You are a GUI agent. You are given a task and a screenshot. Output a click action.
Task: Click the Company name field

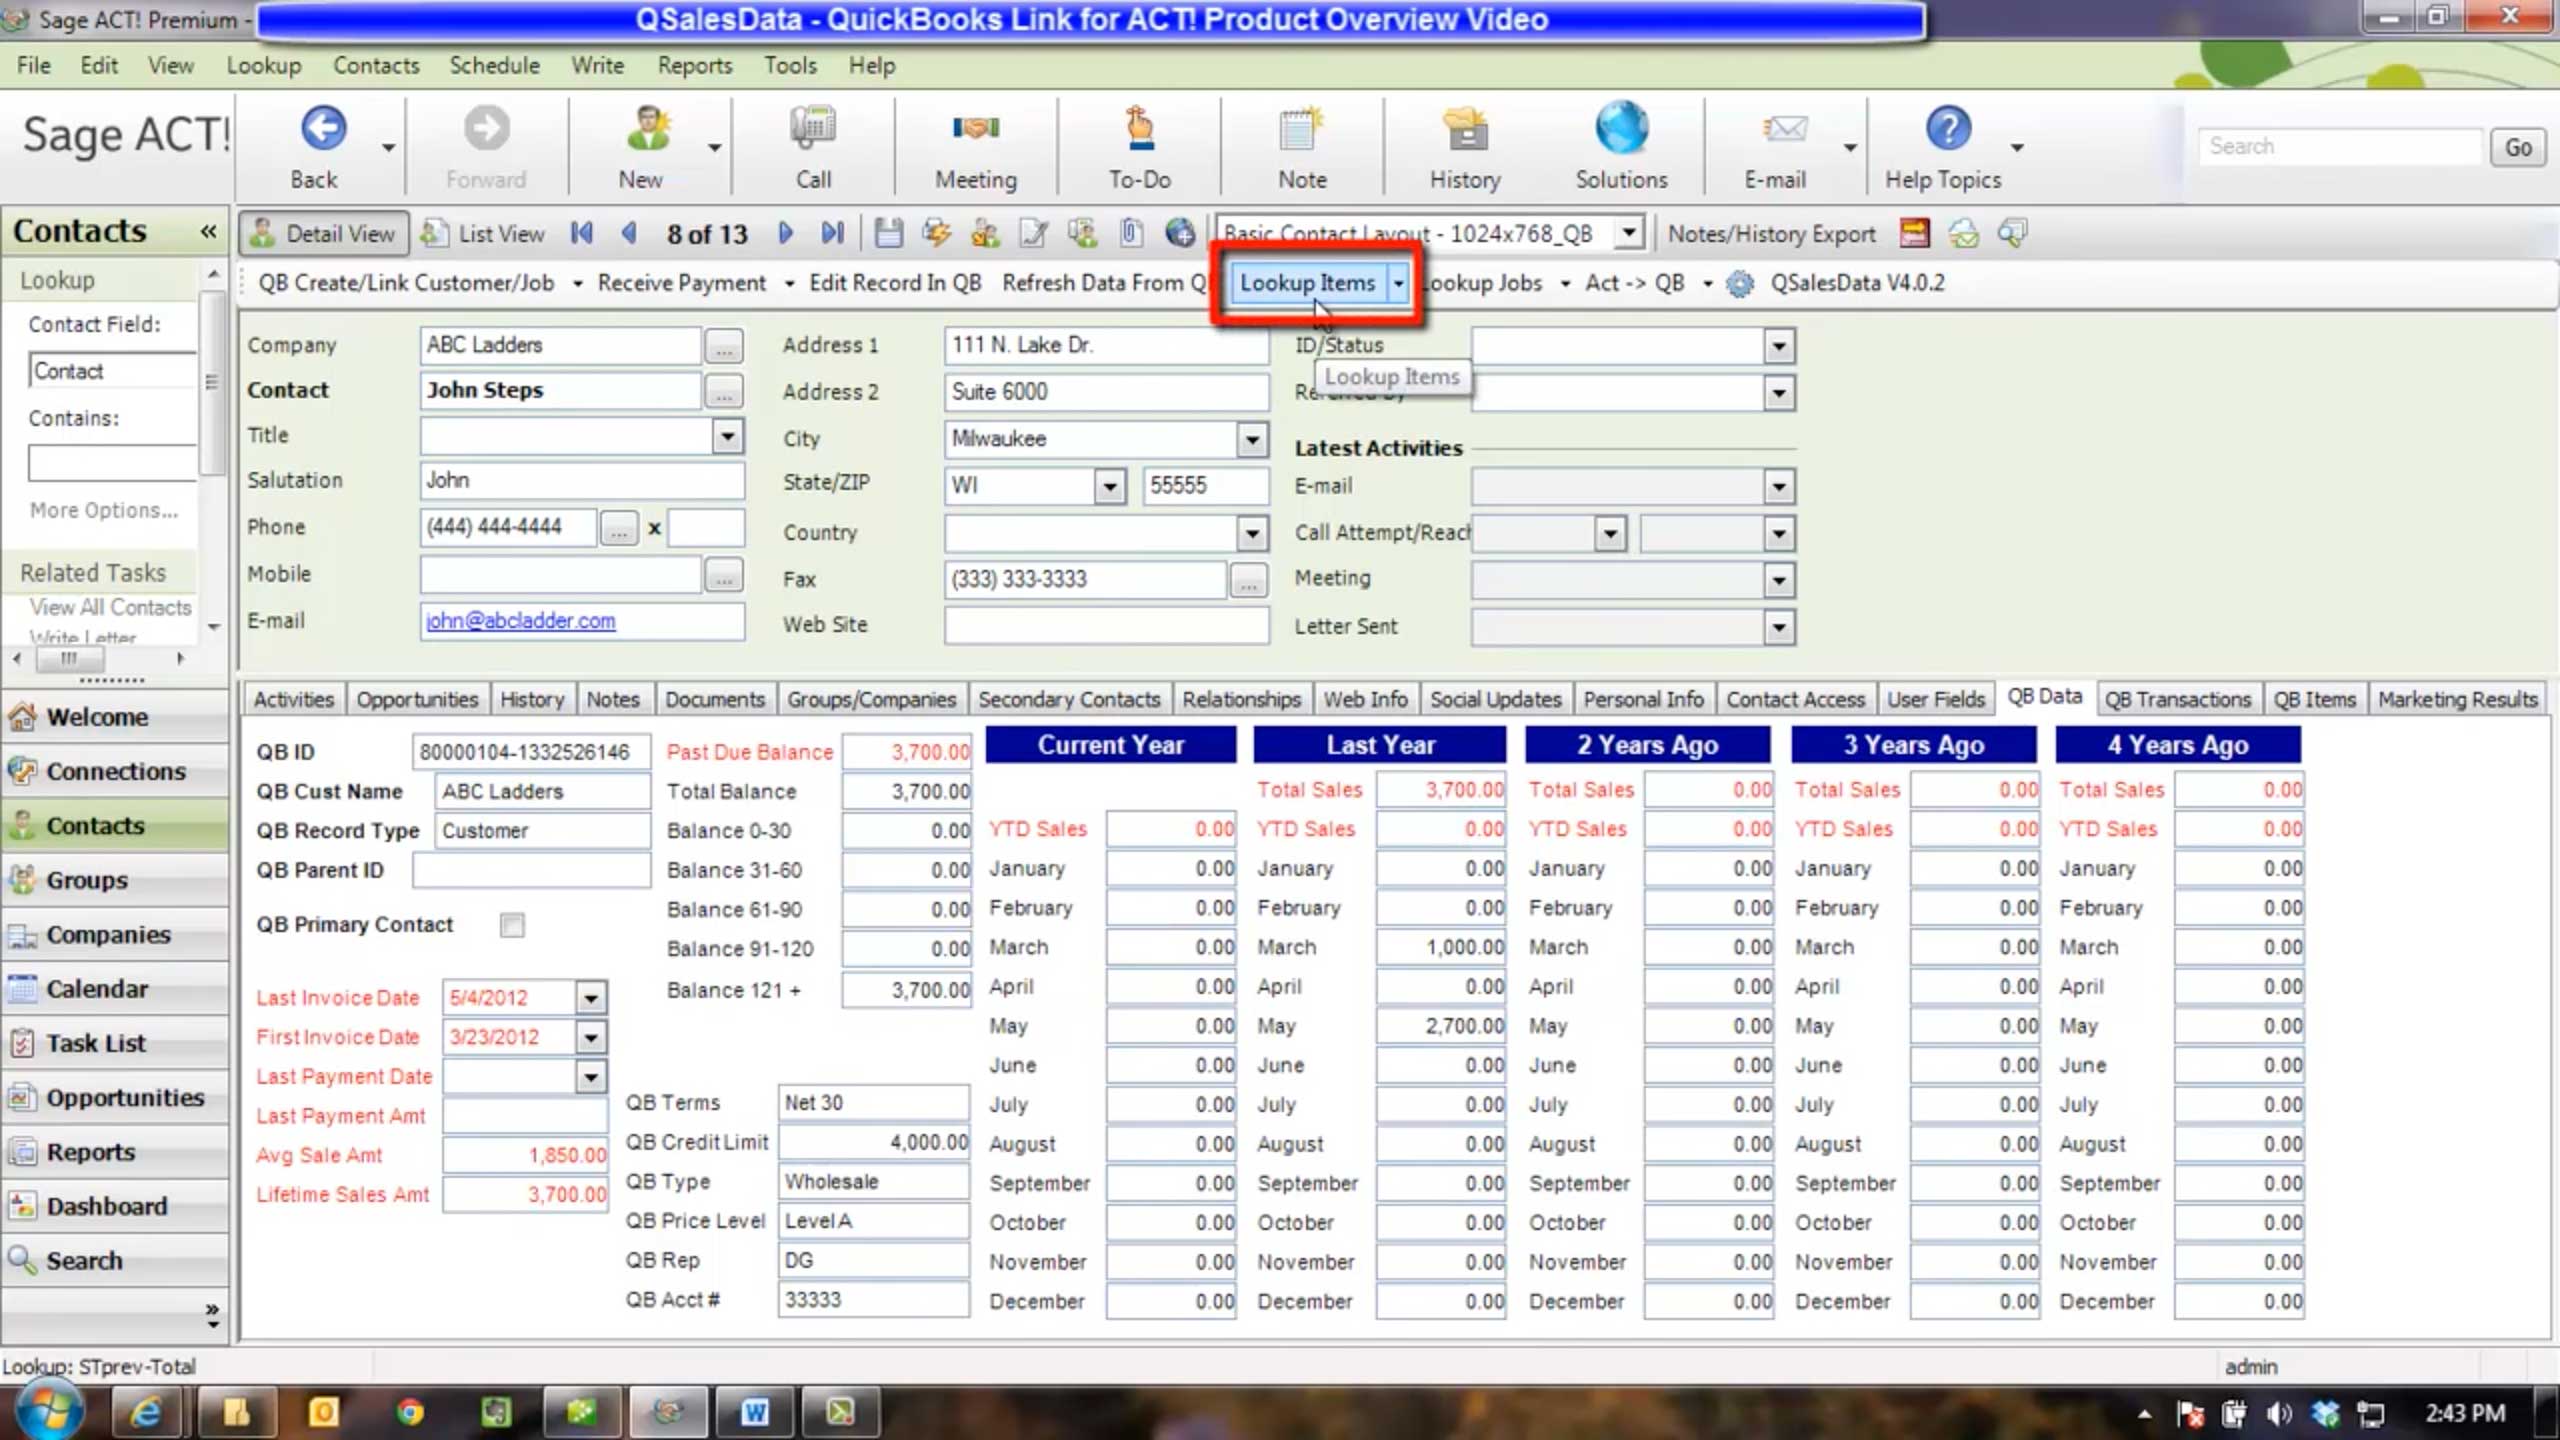(560, 345)
